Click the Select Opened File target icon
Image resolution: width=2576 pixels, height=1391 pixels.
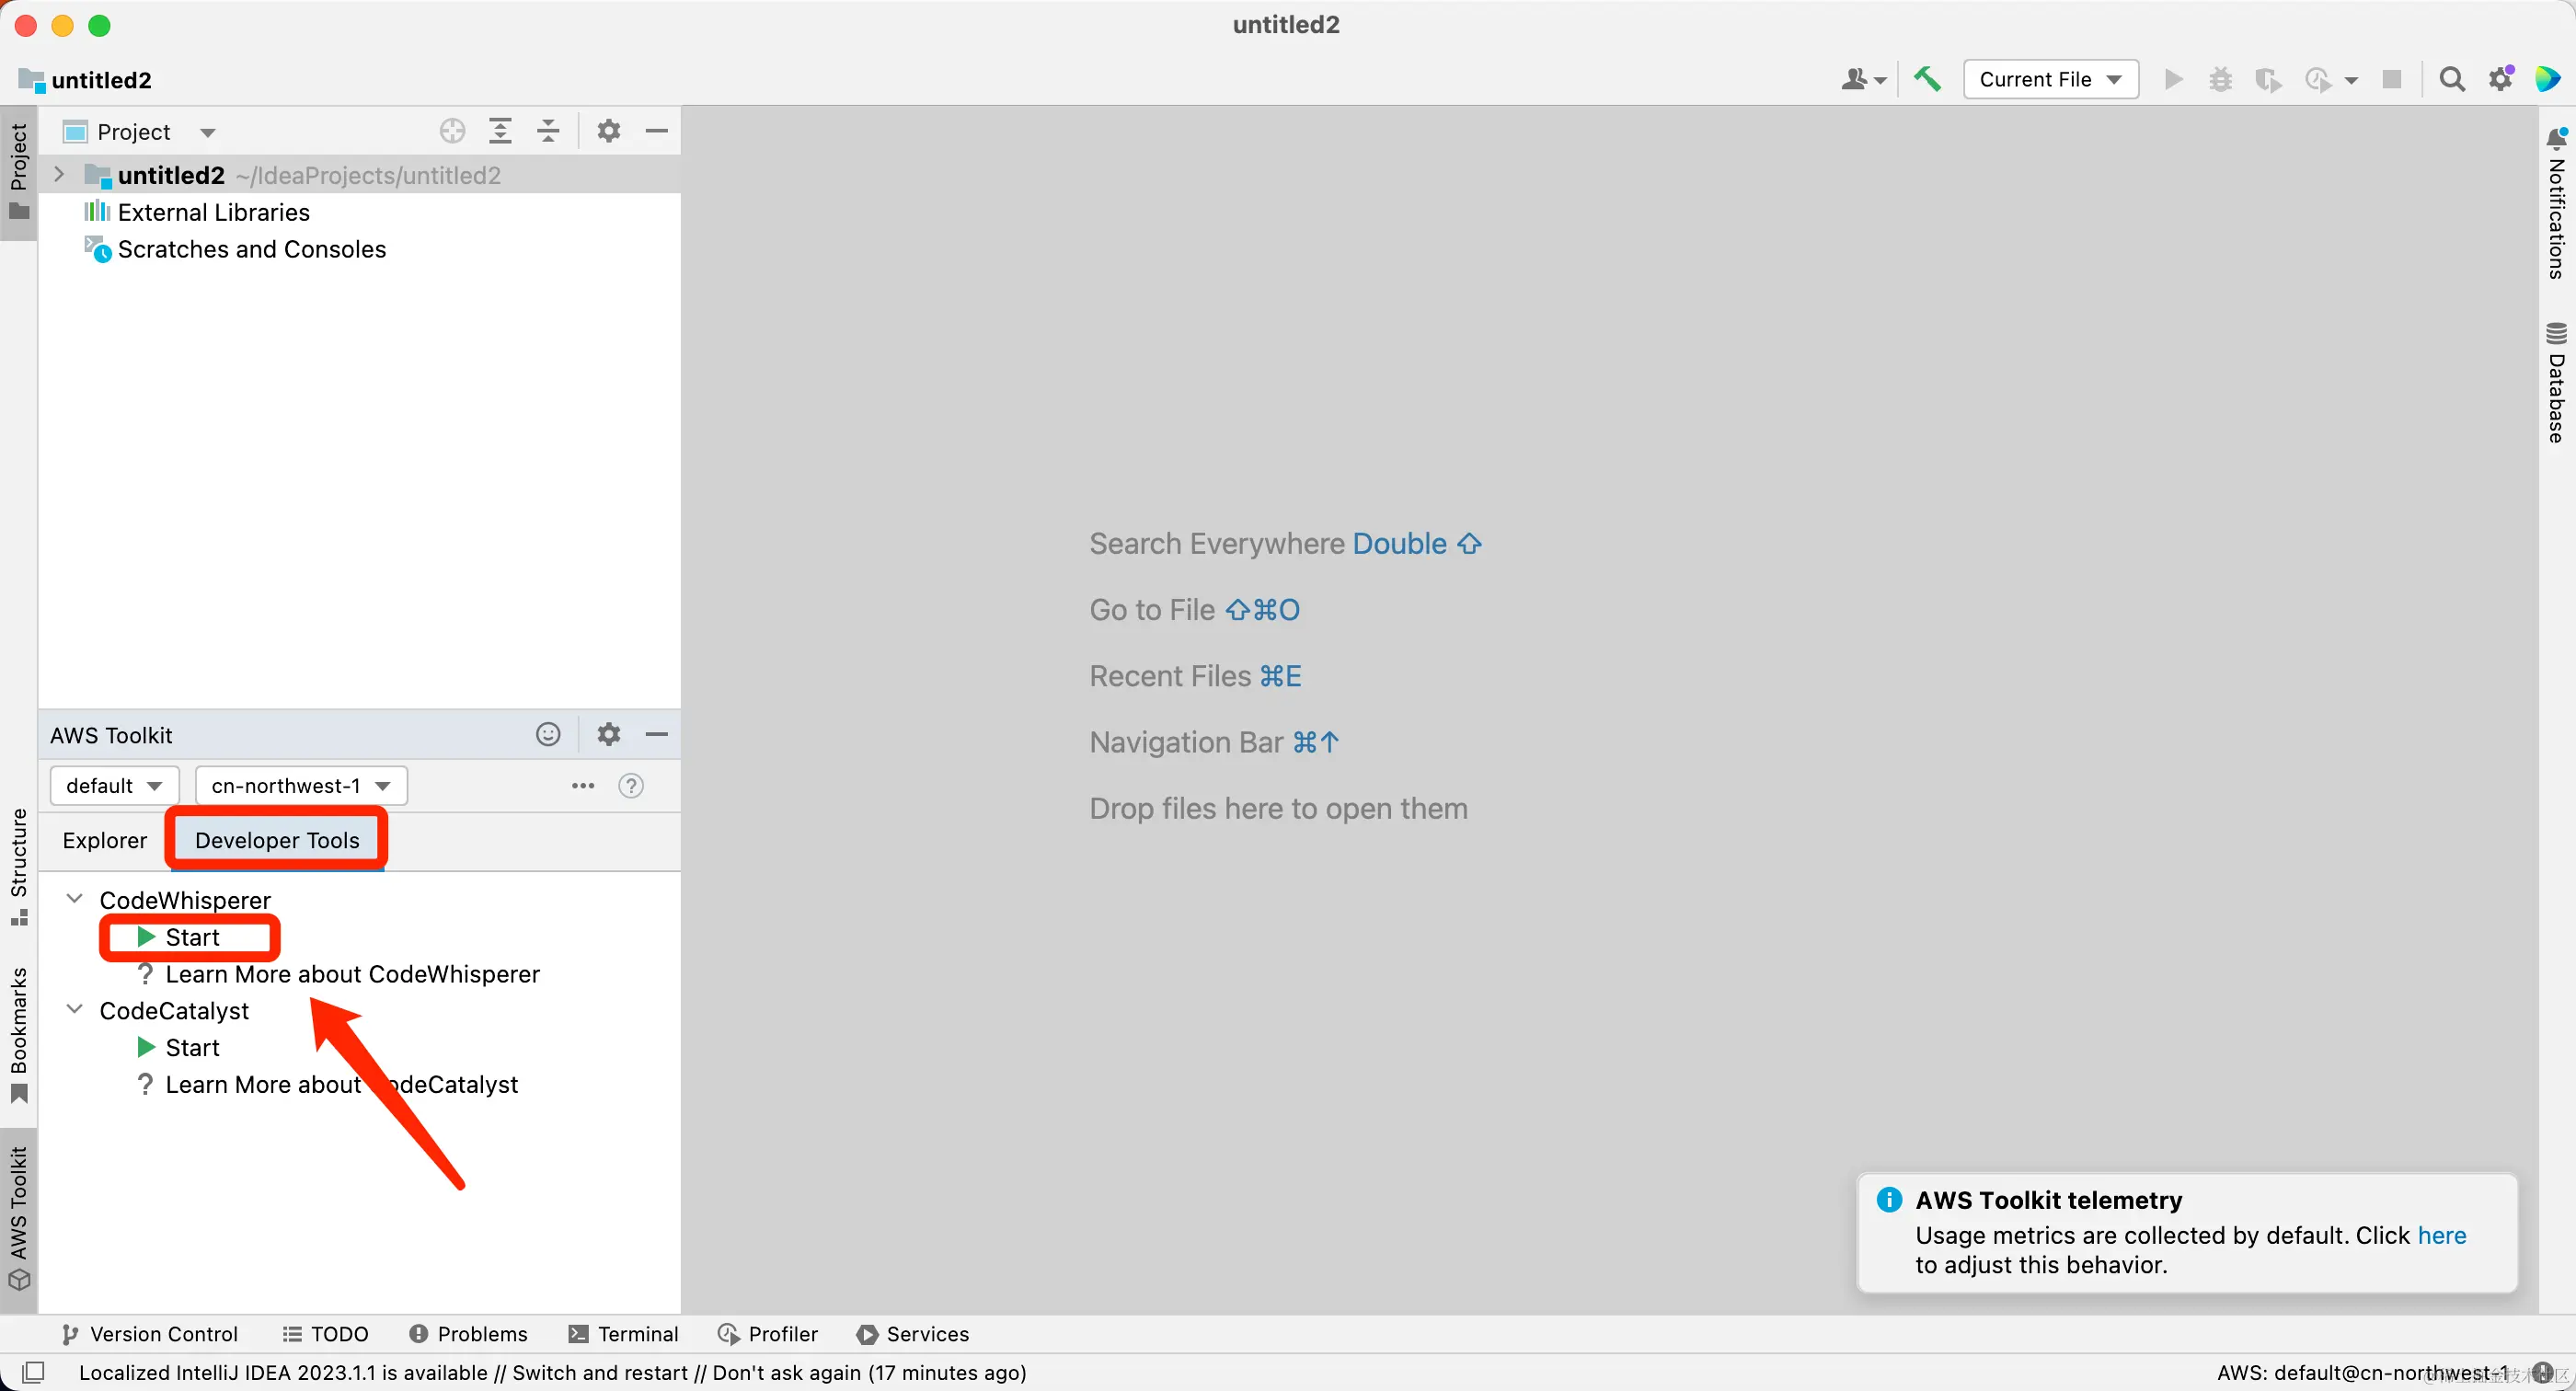click(x=452, y=131)
